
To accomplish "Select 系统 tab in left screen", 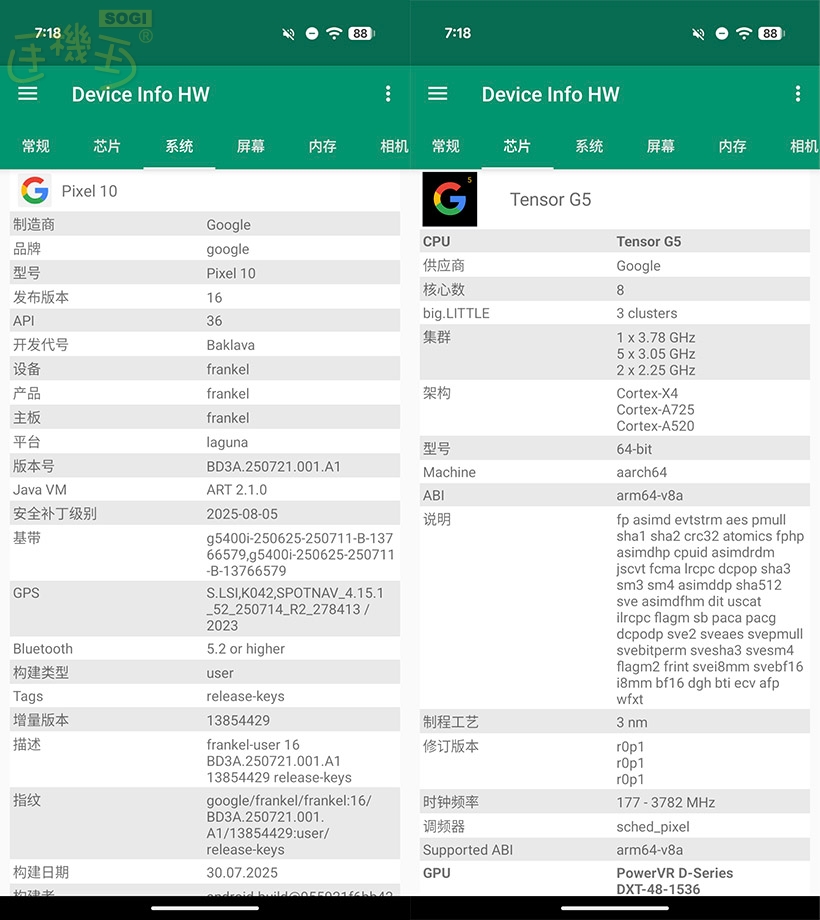I will click(179, 146).
